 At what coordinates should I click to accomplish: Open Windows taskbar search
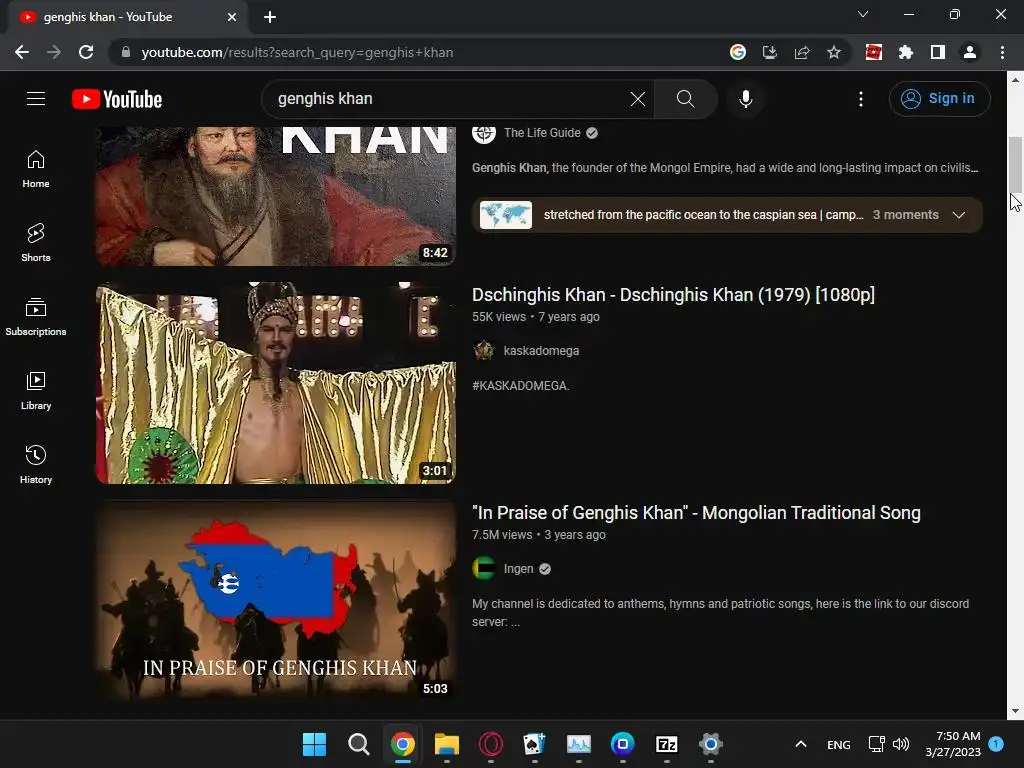(x=359, y=744)
